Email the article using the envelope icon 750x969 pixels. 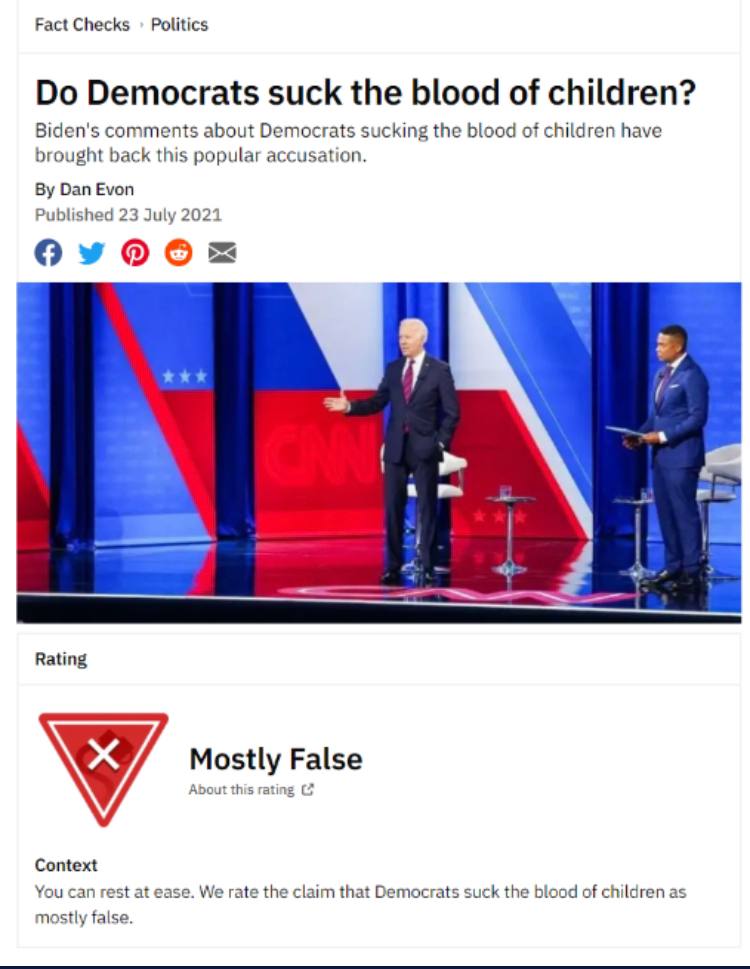click(x=222, y=252)
